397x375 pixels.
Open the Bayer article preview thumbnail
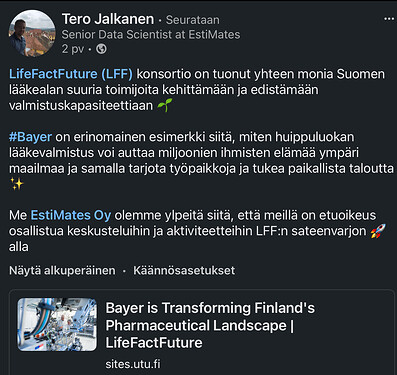tap(57, 324)
